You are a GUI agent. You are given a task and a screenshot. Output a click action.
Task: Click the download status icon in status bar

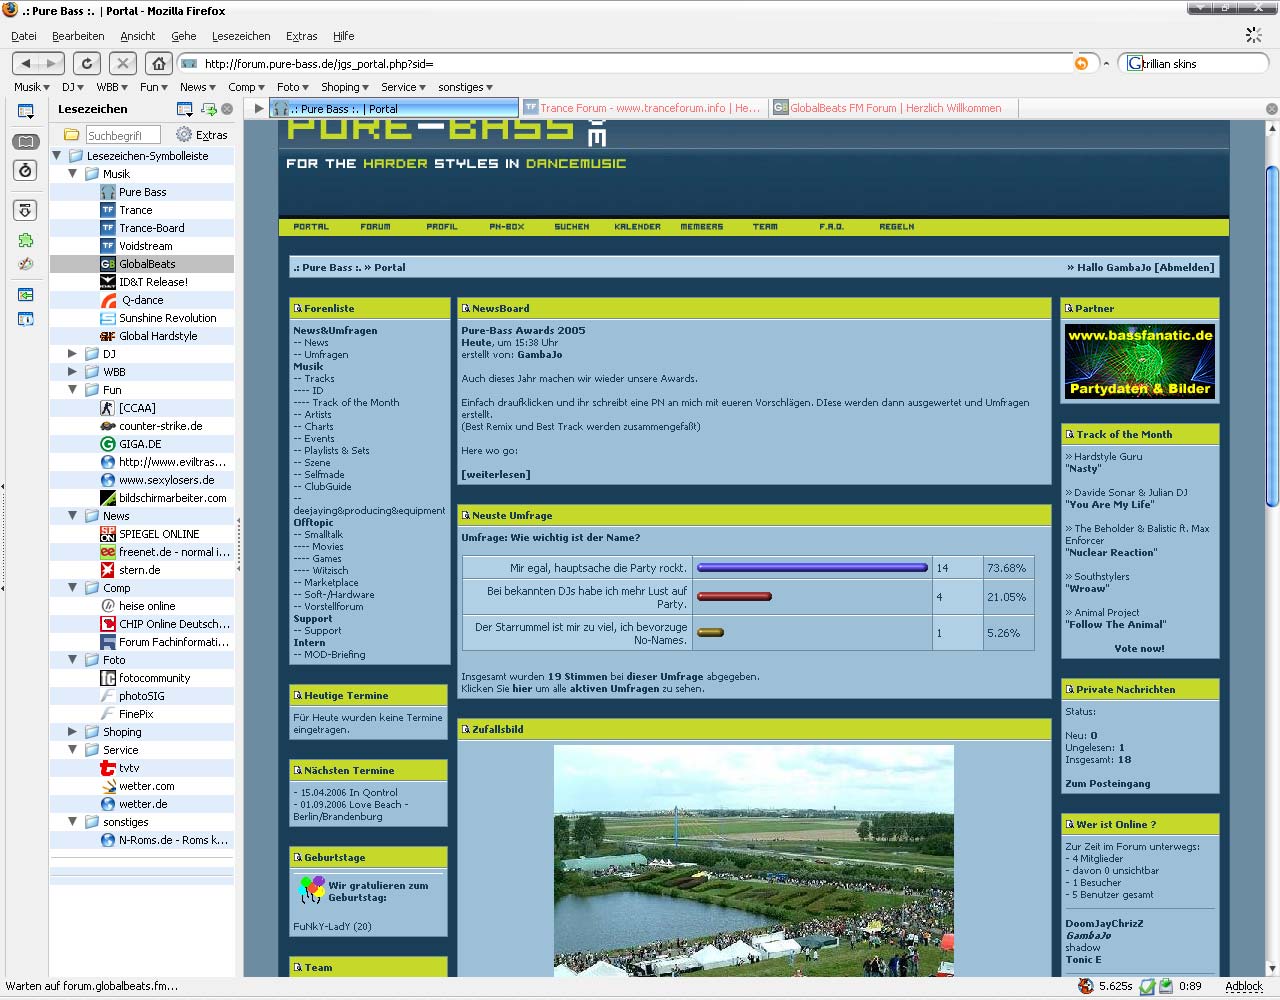click(1165, 986)
